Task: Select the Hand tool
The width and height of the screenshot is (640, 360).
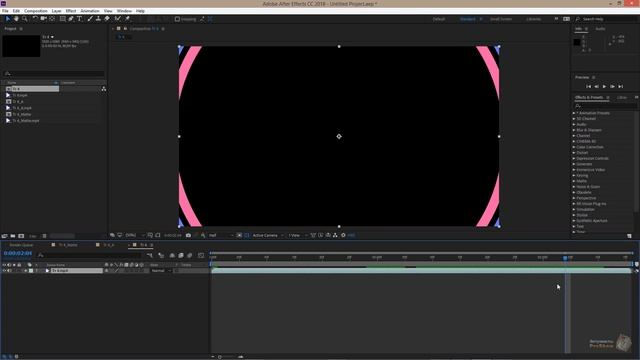Action: coord(16,19)
